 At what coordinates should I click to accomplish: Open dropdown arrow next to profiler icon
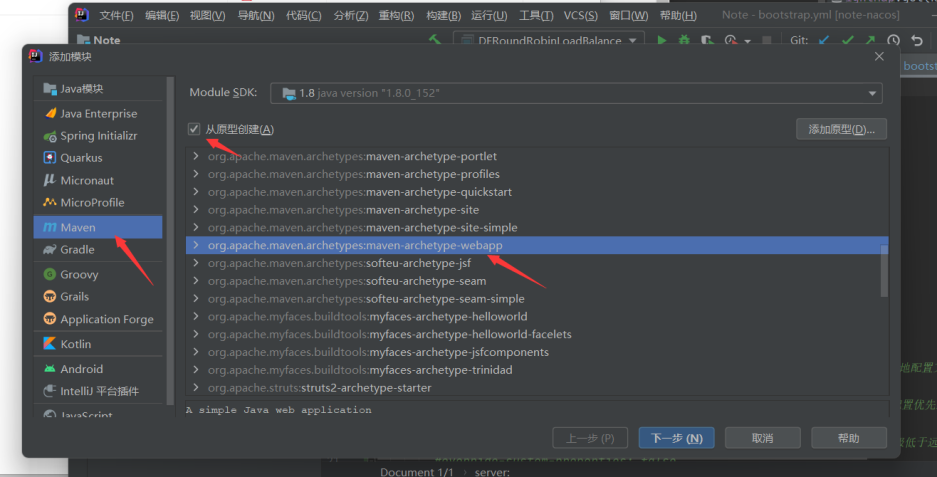point(747,41)
